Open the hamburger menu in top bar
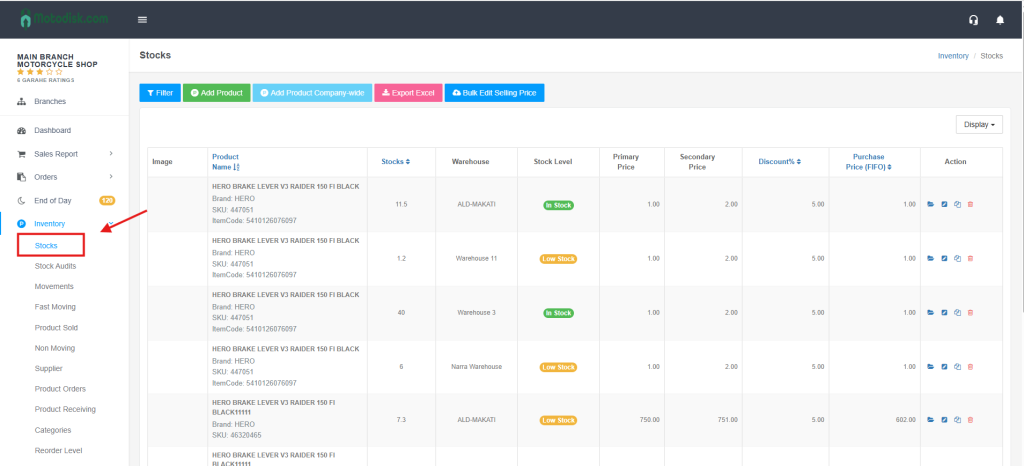 point(142,19)
